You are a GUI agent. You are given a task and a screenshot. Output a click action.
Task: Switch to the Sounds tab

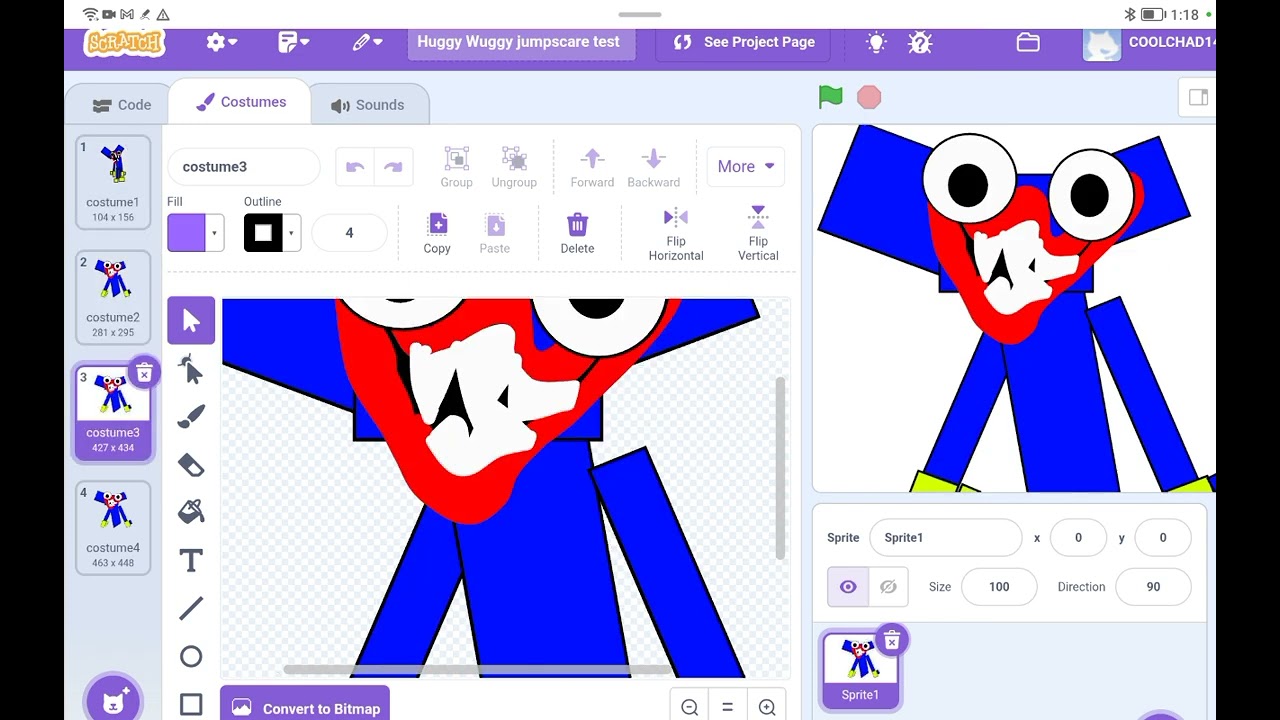368,105
